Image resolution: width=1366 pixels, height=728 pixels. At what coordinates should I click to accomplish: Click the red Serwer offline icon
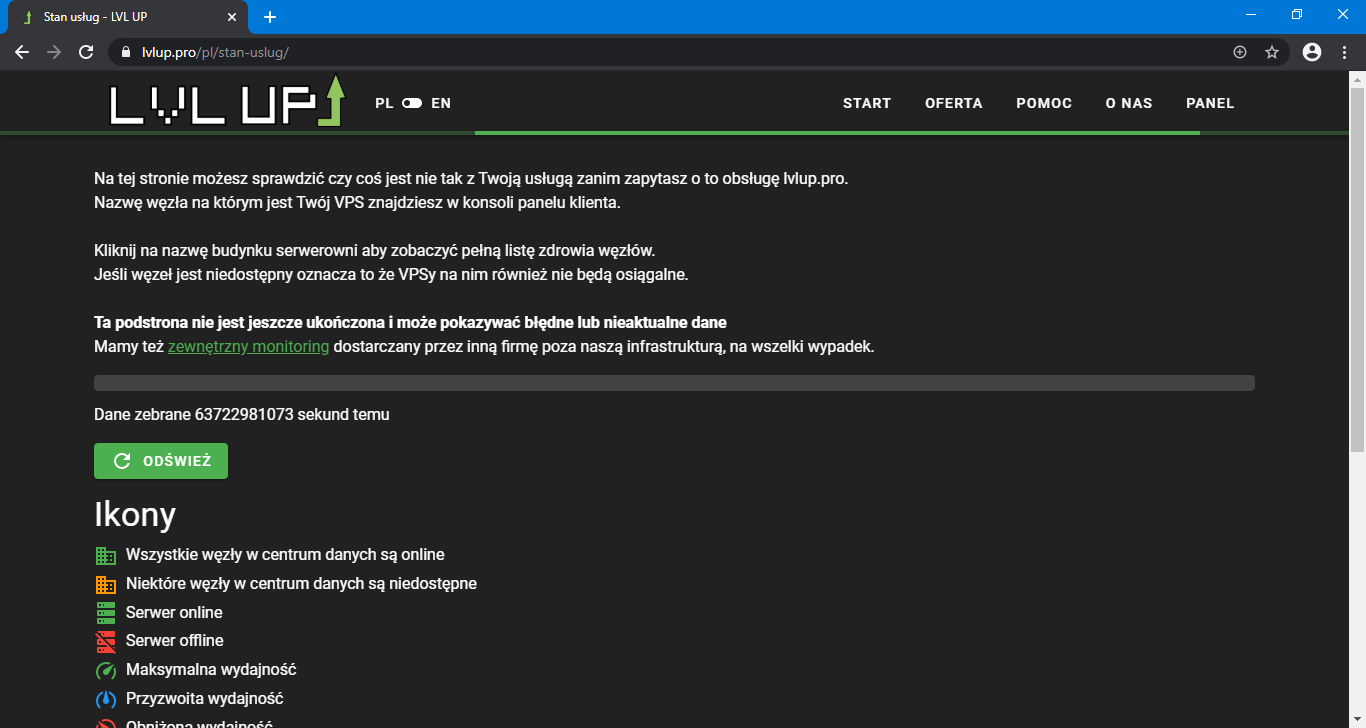pyautogui.click(x=106, y=641)
